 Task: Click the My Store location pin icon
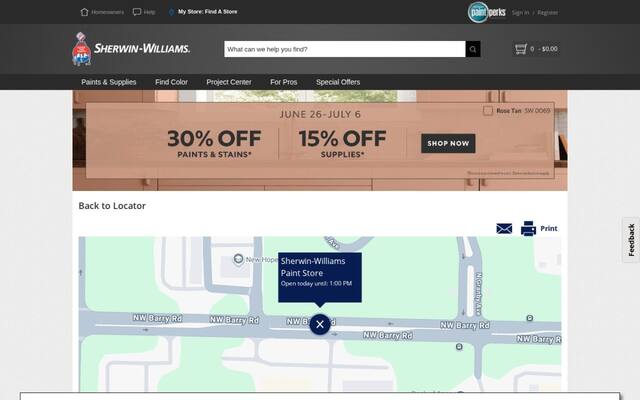[x=171, y=12]
